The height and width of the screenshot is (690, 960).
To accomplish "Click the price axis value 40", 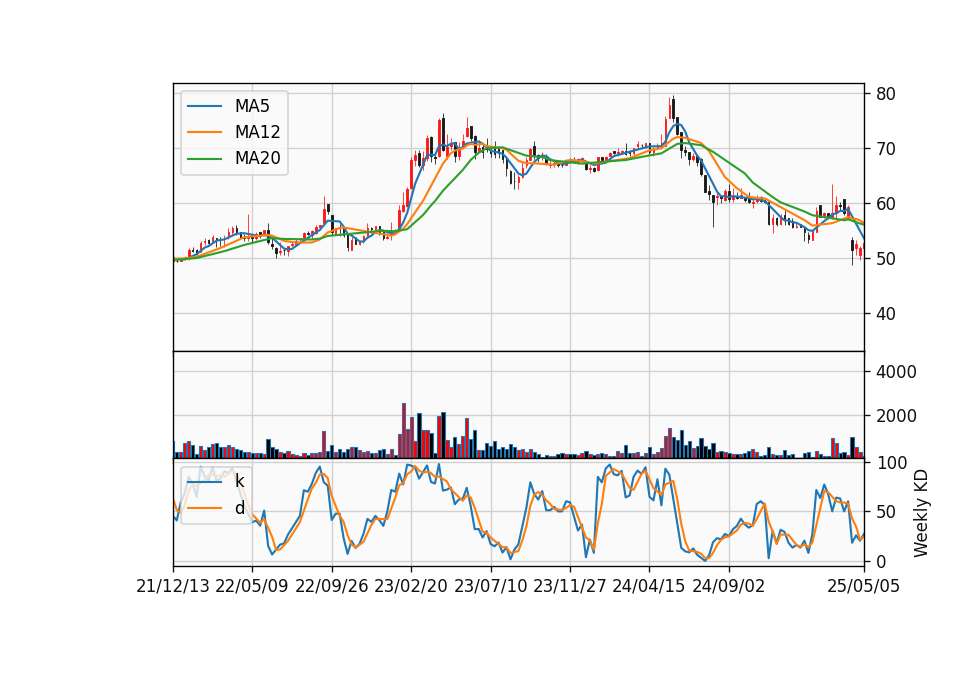I will pos(886,314).
